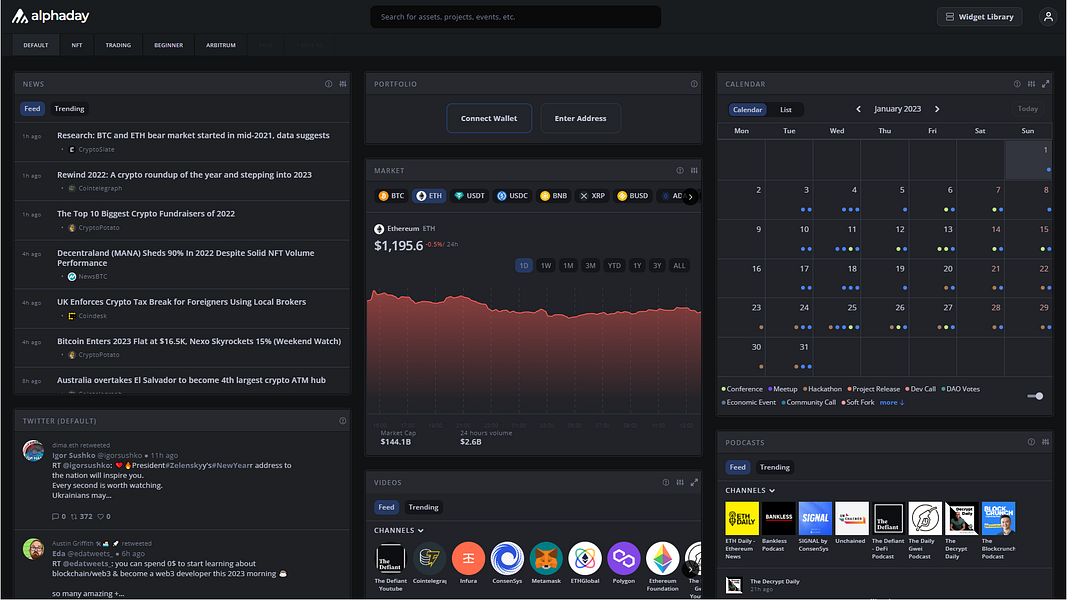Image resolution: width=1067 pixels, height=600 pixels.
Task: Open the Podcasts widget options icon
Action: [x=1046, y=442]
